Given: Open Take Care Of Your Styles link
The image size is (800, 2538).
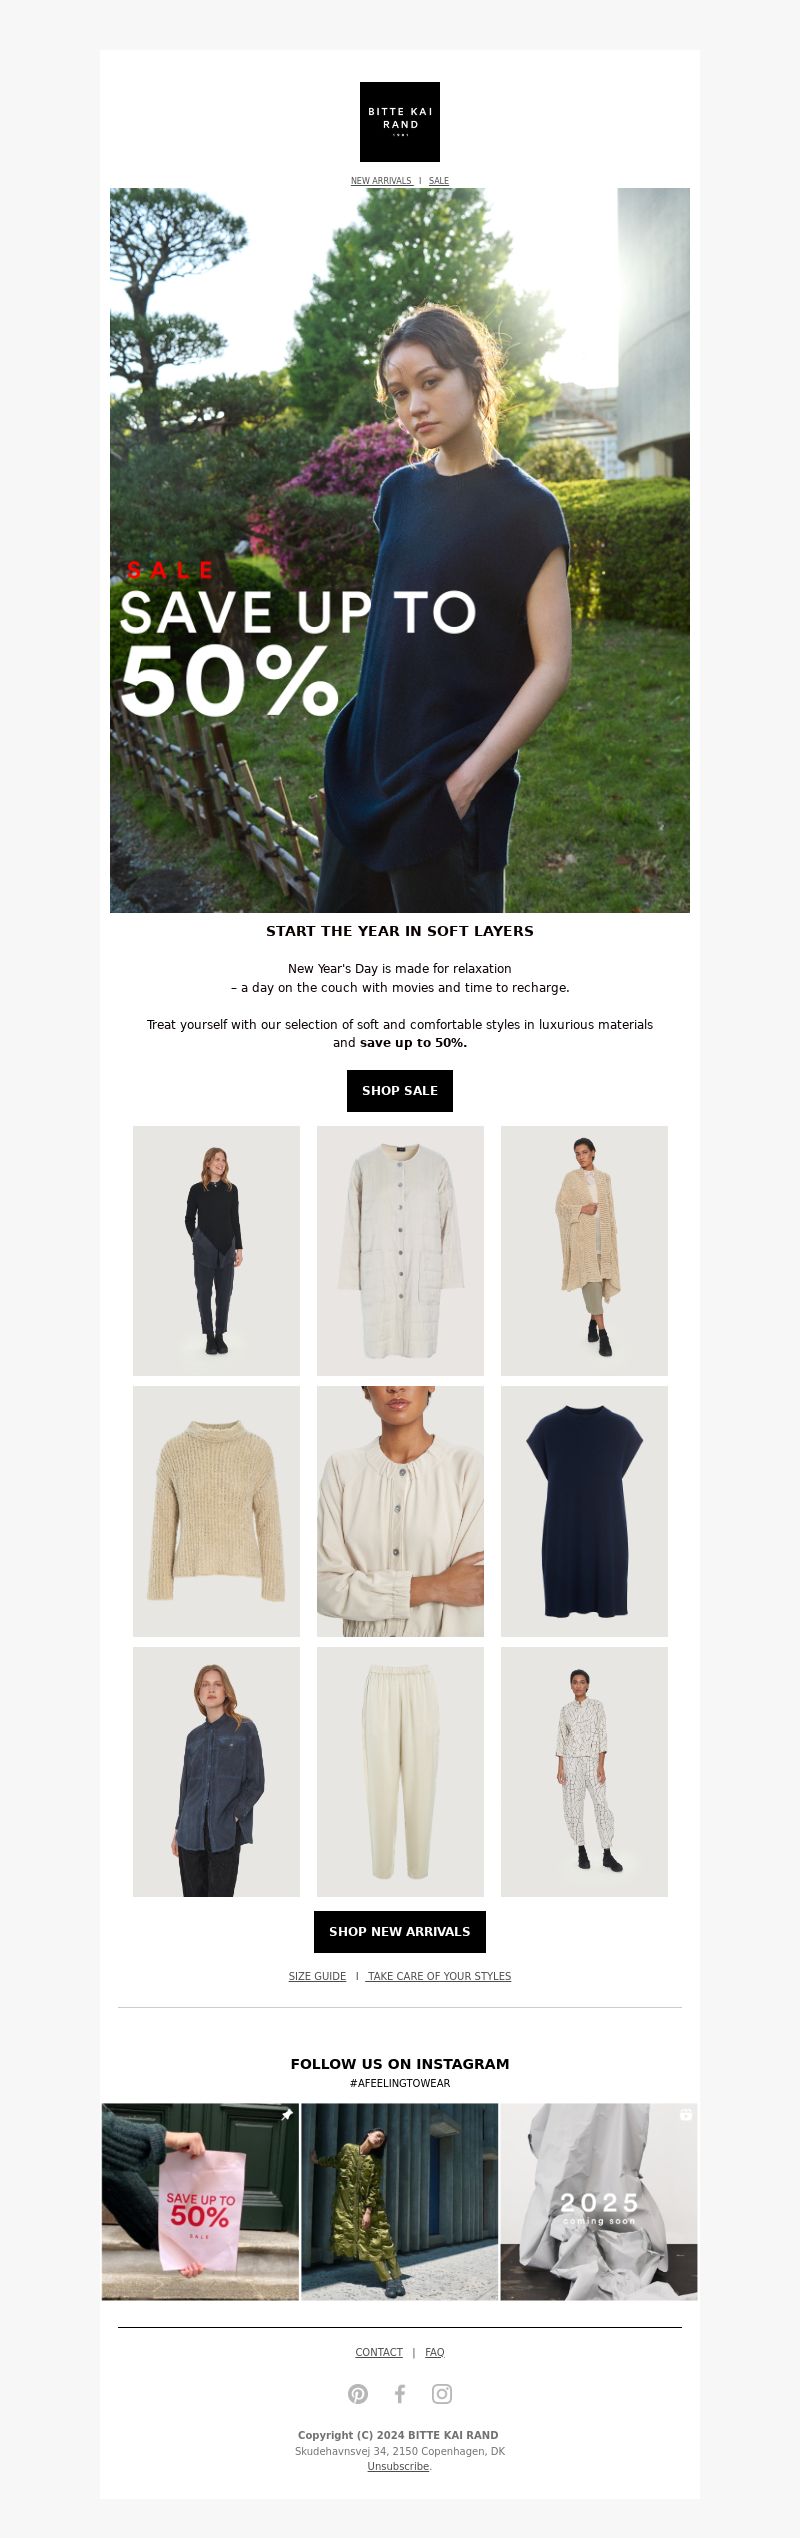Looking at the screenshot, I should (439, 1976).
